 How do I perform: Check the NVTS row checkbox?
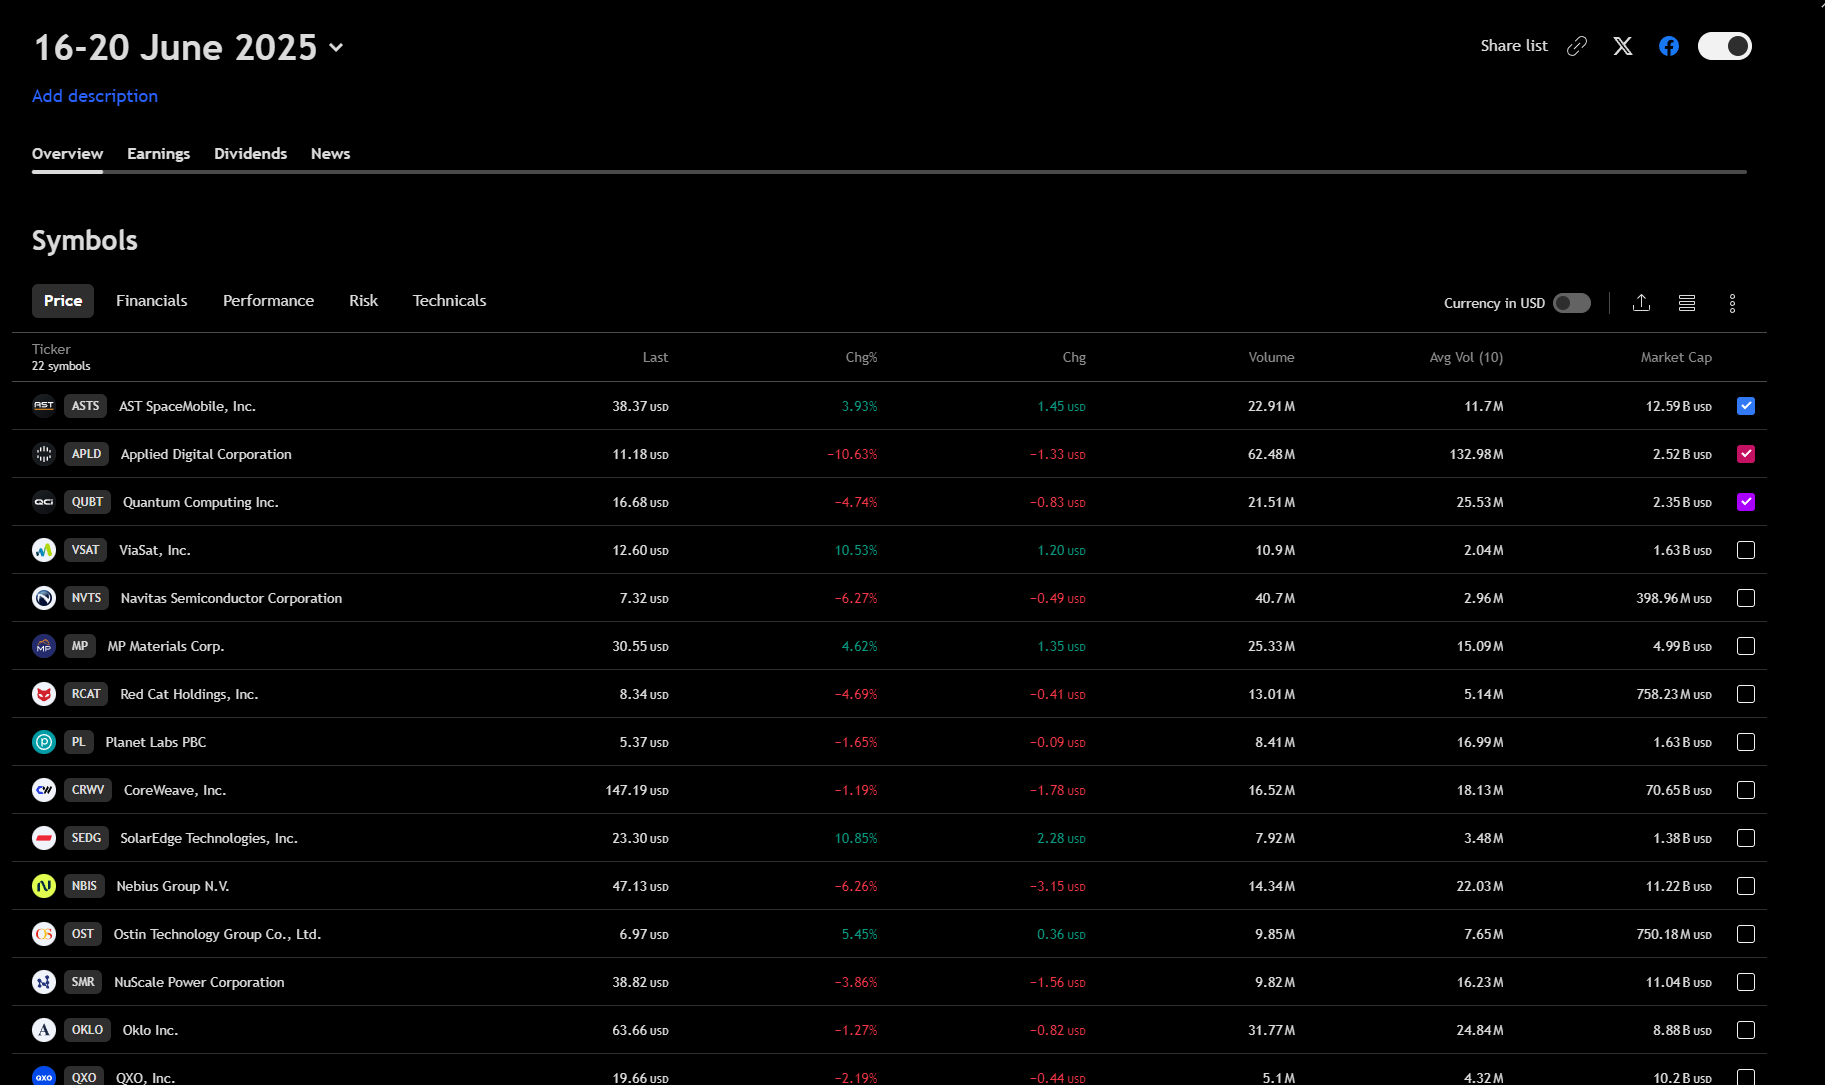pyautogui.click(x=1746, y=598)
